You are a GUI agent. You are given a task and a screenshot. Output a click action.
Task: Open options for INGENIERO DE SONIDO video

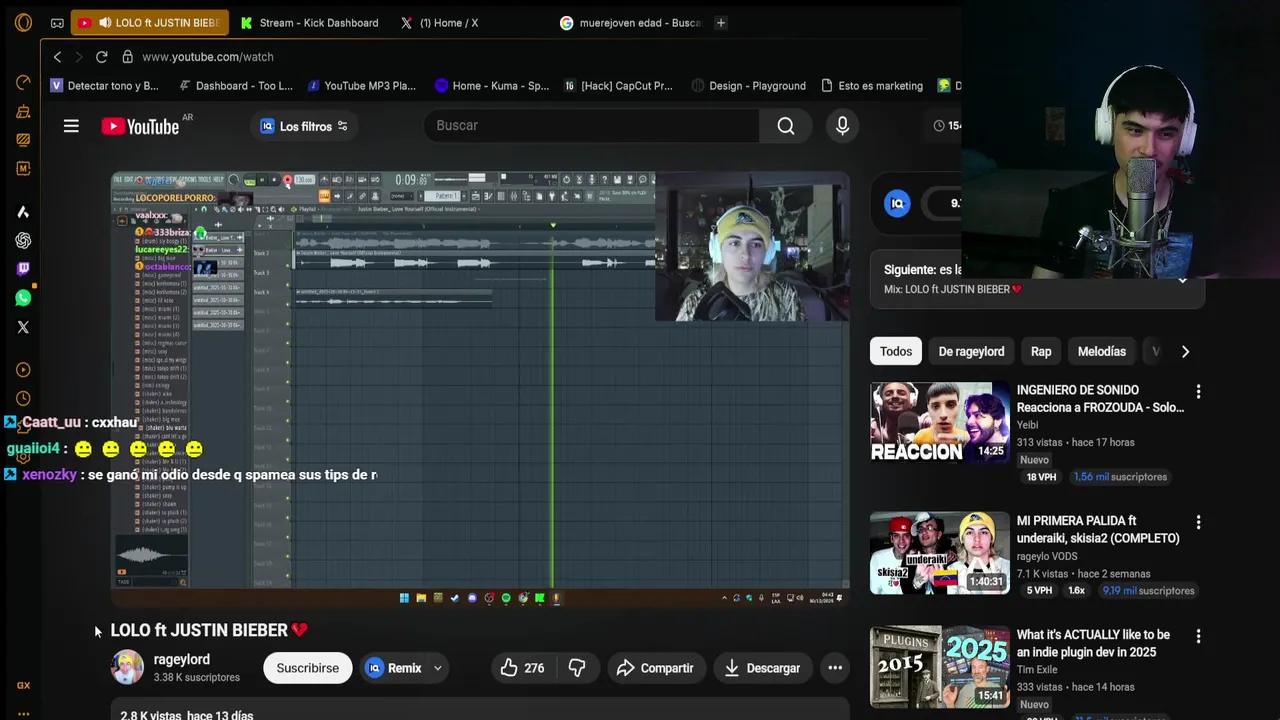[x=1198, y=392]
